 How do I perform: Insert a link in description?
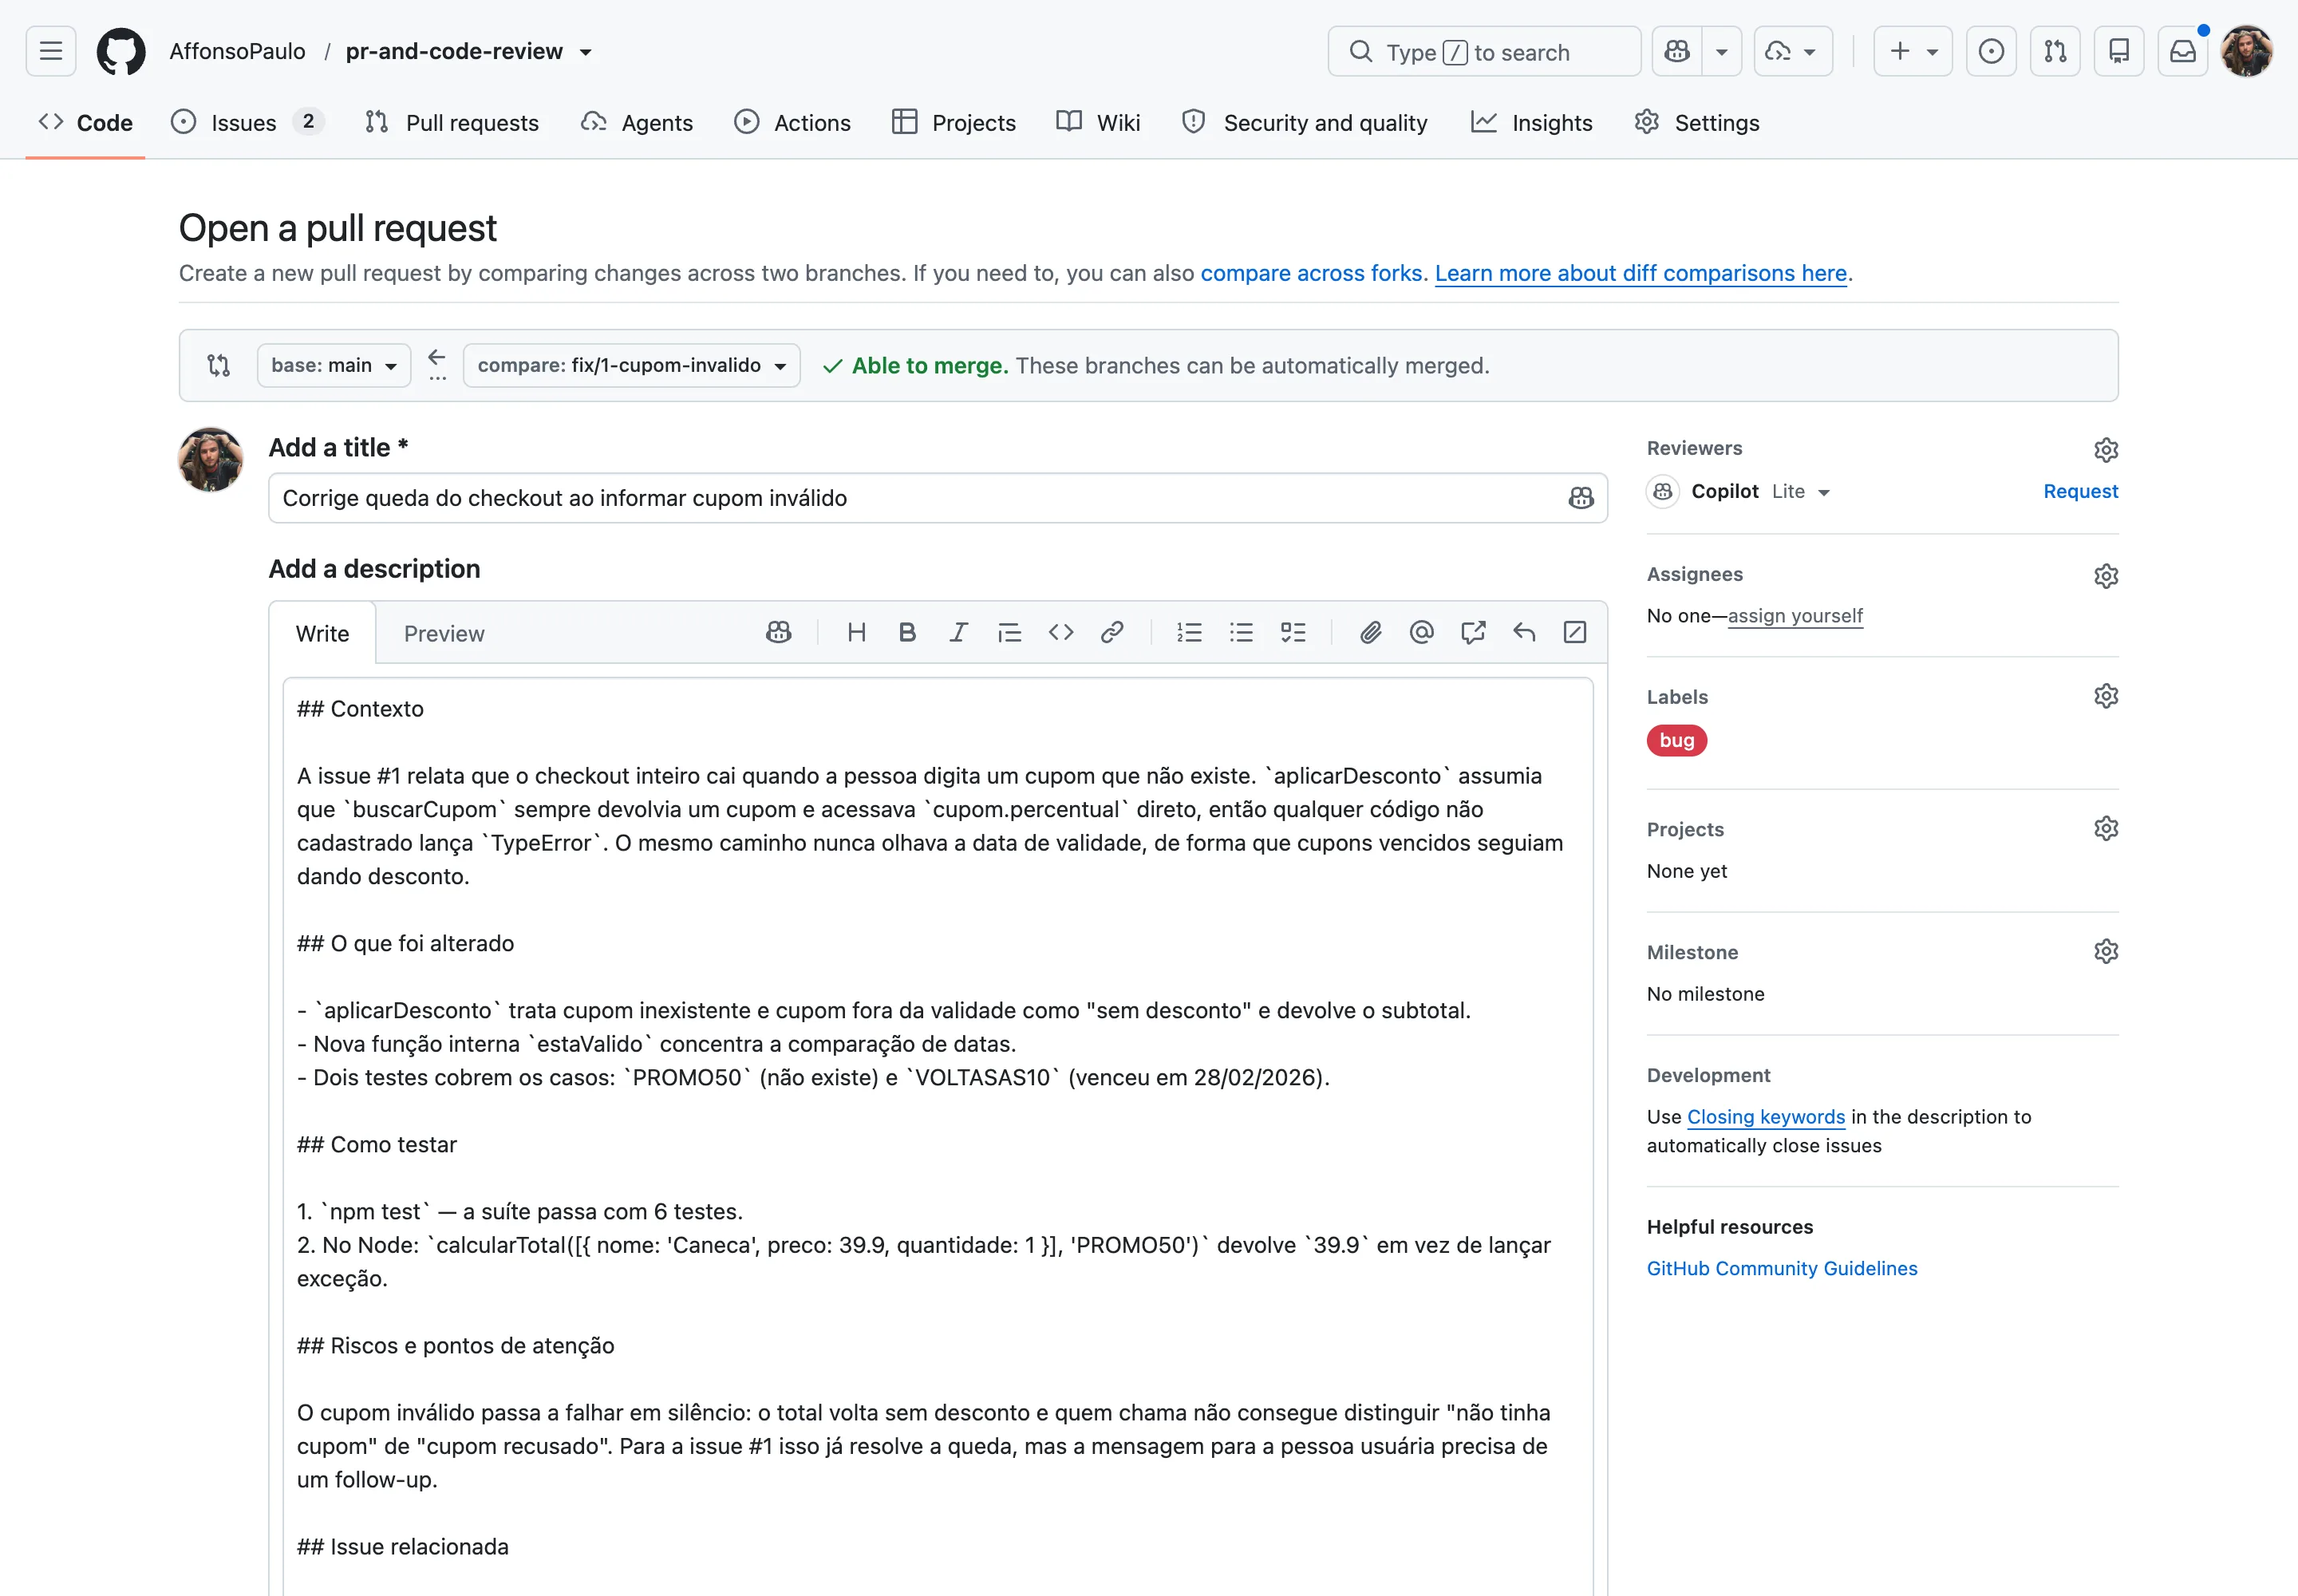[1112, 632]
